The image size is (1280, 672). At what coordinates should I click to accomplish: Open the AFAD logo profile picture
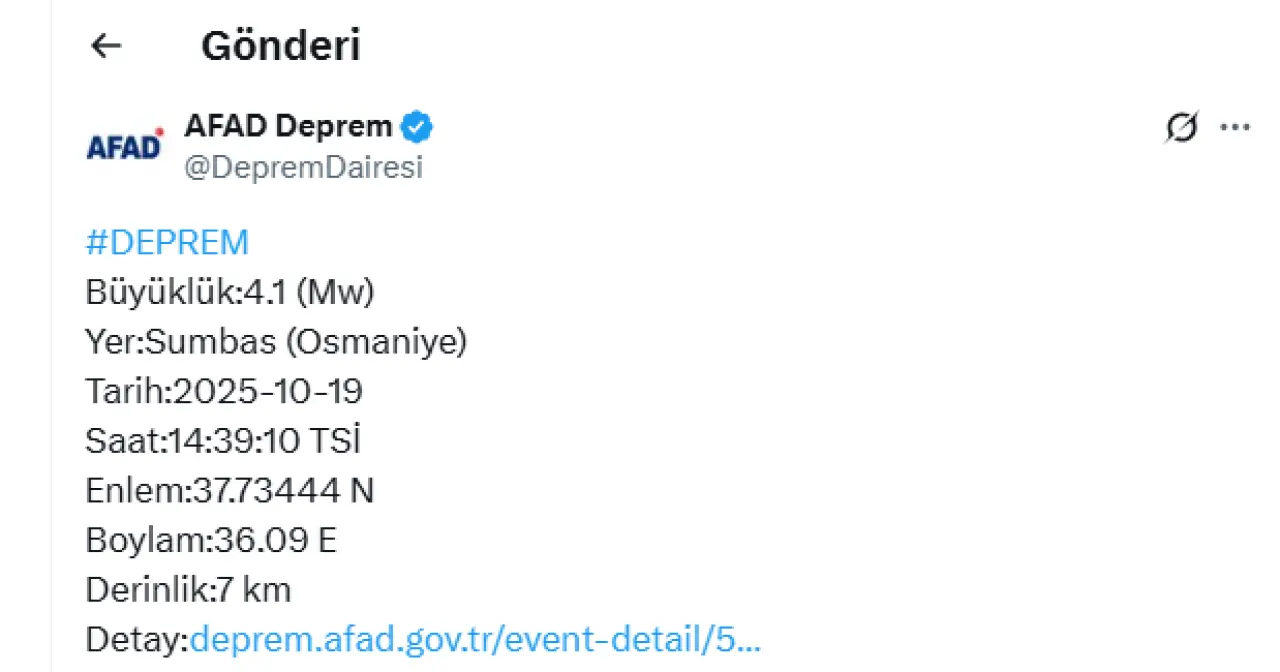pyautogui.click(x=124, y=147)
